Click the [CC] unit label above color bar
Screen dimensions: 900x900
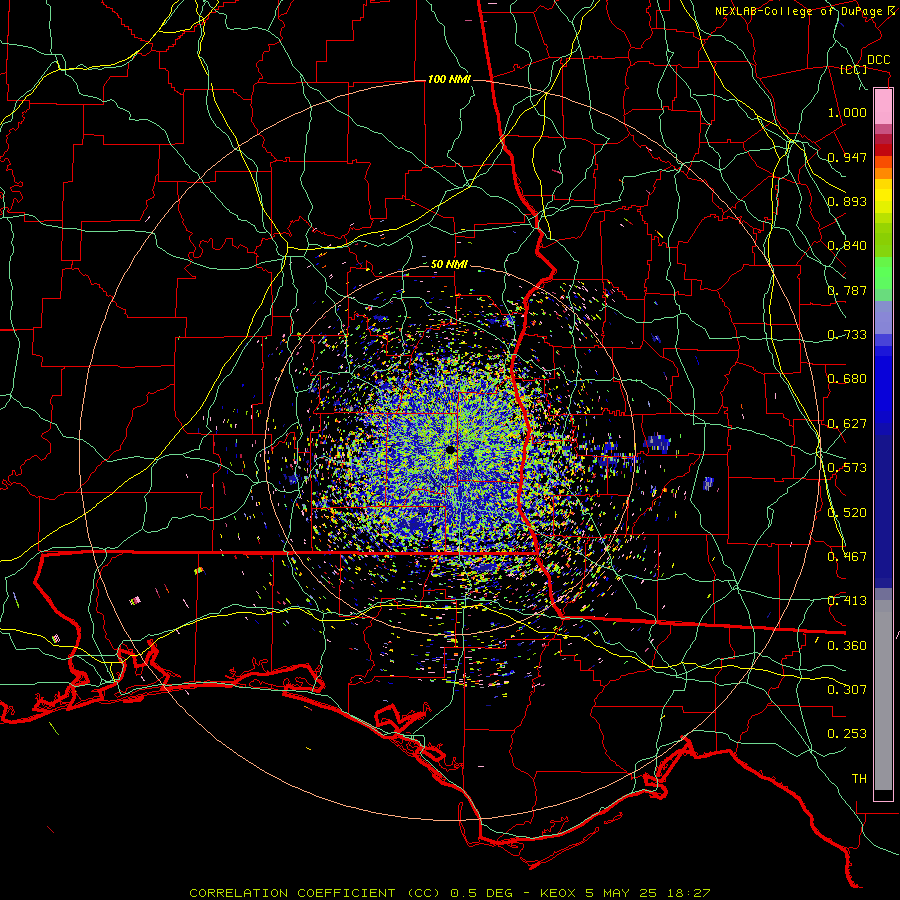click(854, 69)
